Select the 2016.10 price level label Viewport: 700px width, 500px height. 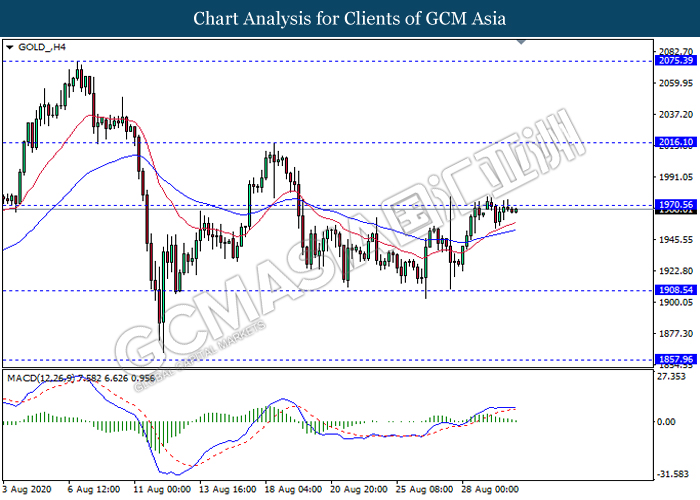point(676,142)
